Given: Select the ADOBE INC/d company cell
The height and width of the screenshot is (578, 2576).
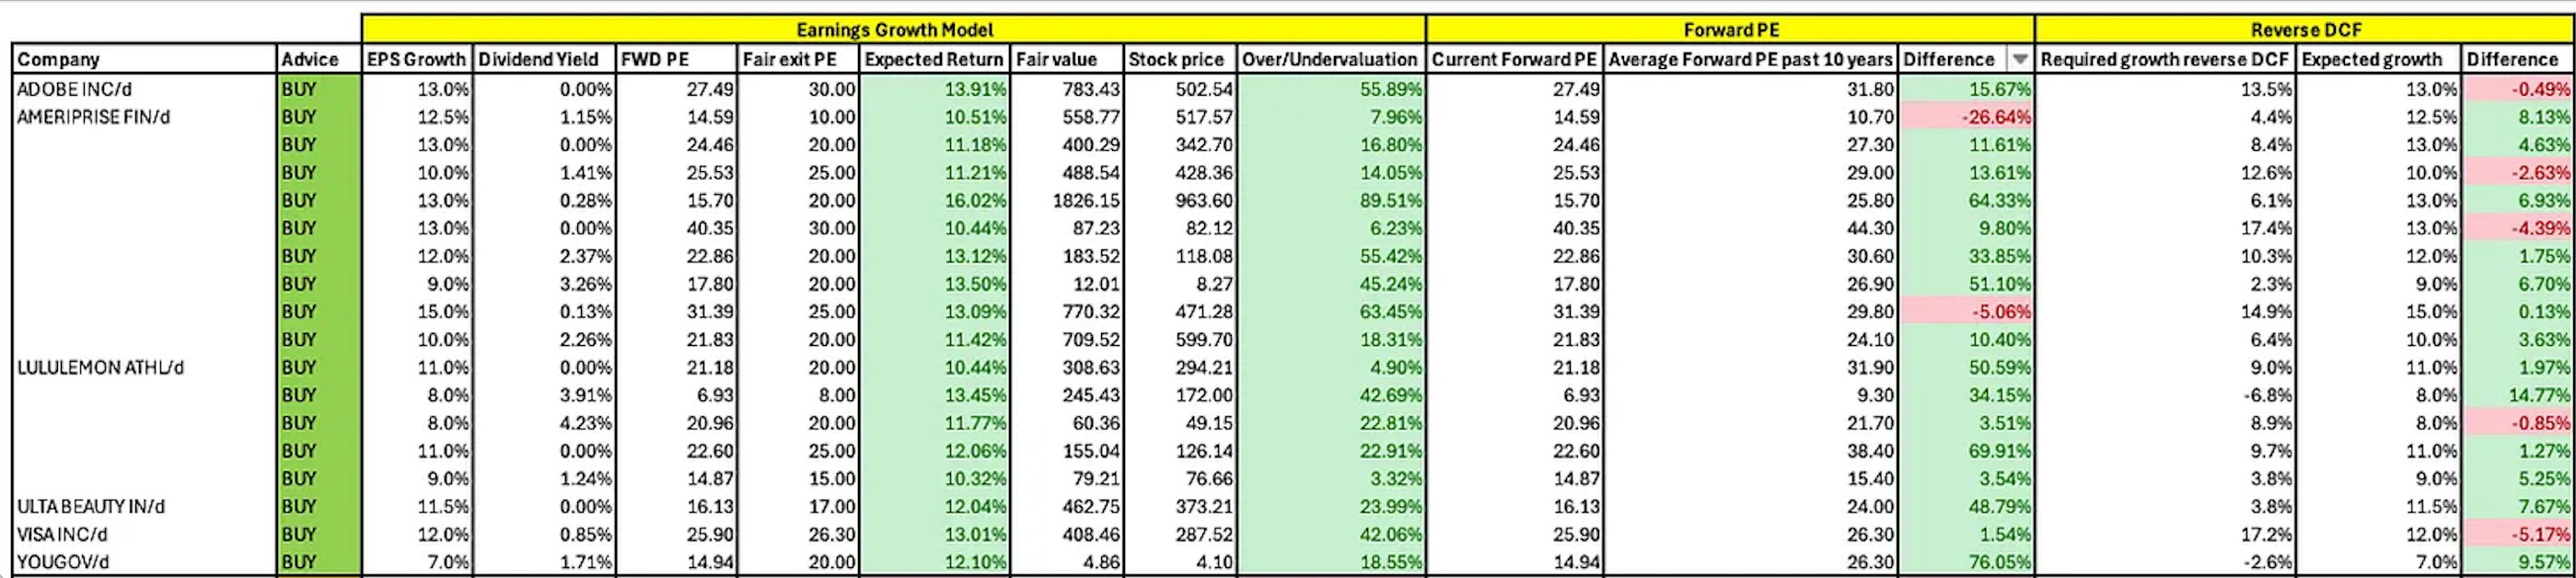Looking at the screenshot, I should pos(144,89).
